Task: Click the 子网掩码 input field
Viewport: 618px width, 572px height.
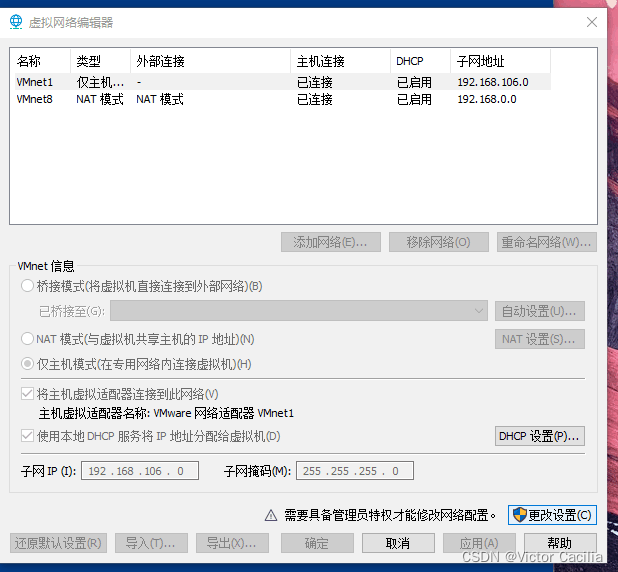Action: click(x=355, y=470)
